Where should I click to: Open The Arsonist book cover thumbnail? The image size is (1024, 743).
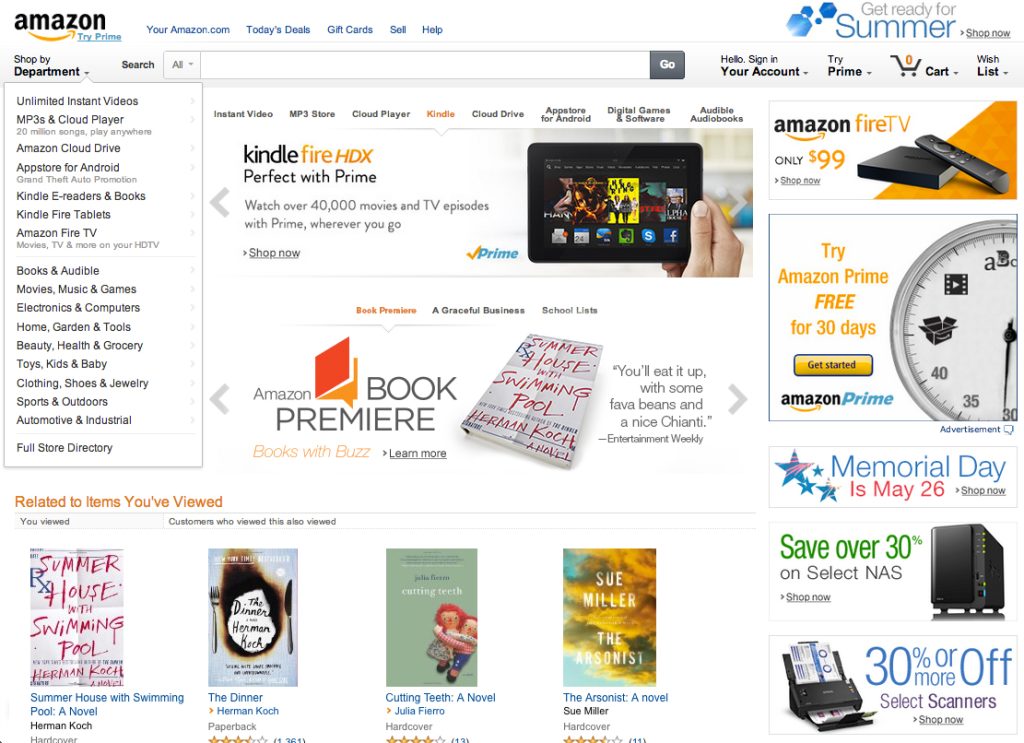click(x=609, y=617)
